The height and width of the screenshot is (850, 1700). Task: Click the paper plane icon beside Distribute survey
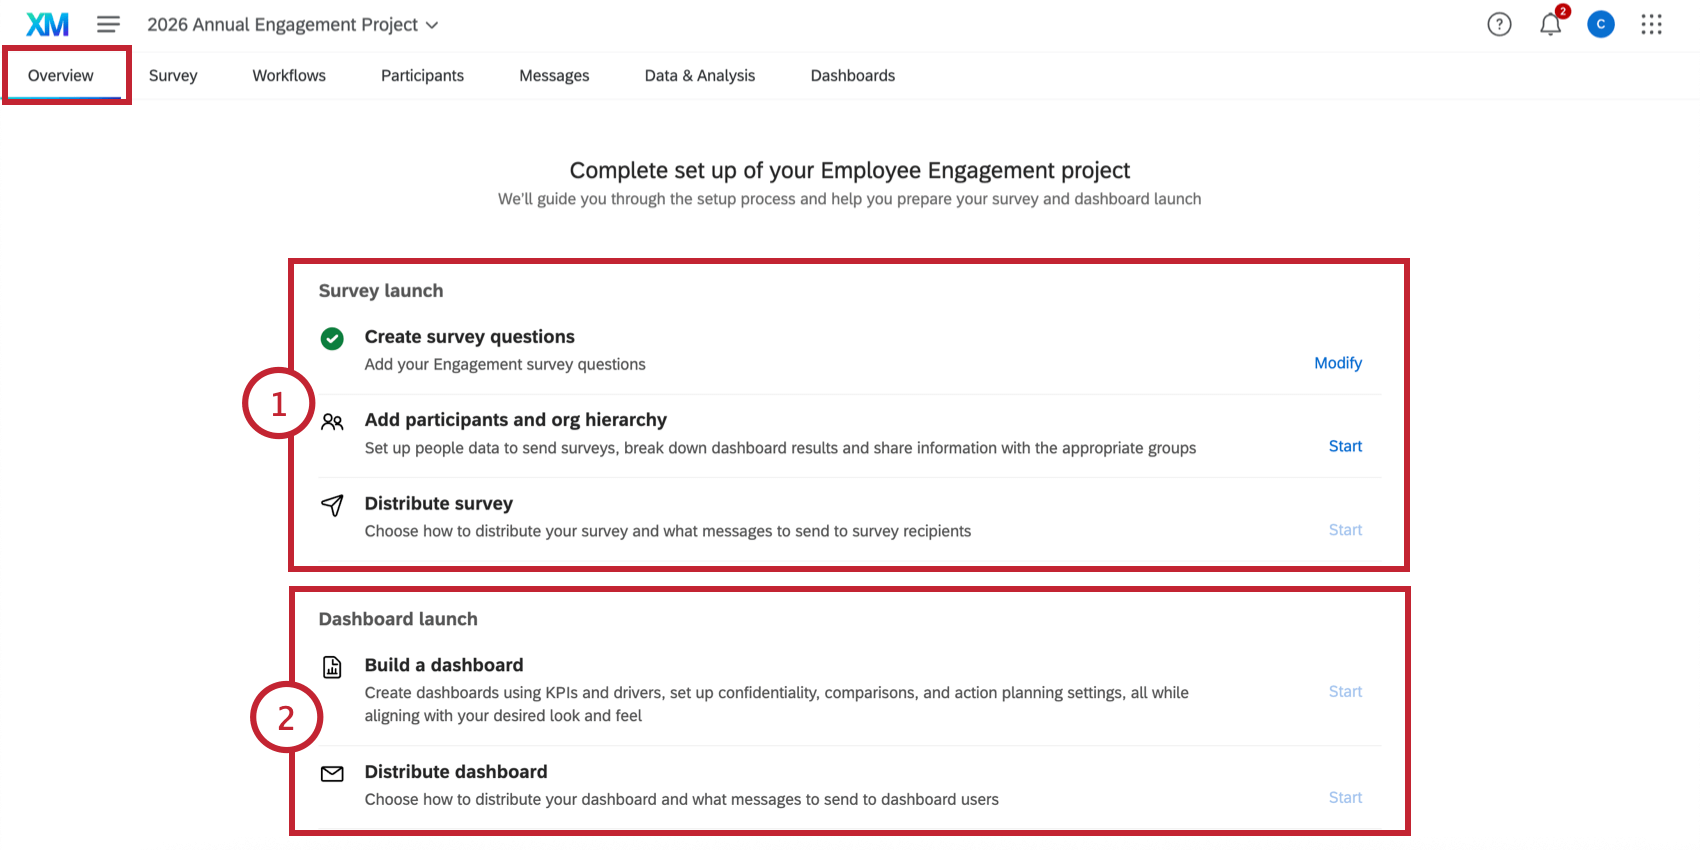[x=331, y=506]
